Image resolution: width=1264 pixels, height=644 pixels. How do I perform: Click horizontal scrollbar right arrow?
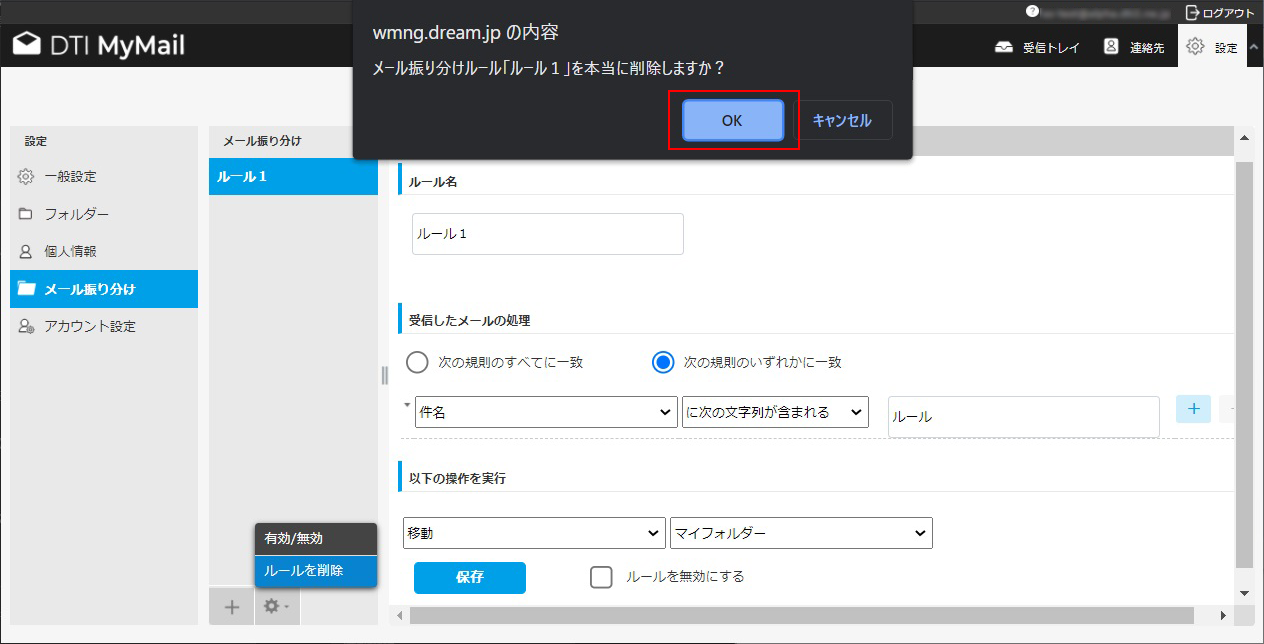pos(1222,615)
